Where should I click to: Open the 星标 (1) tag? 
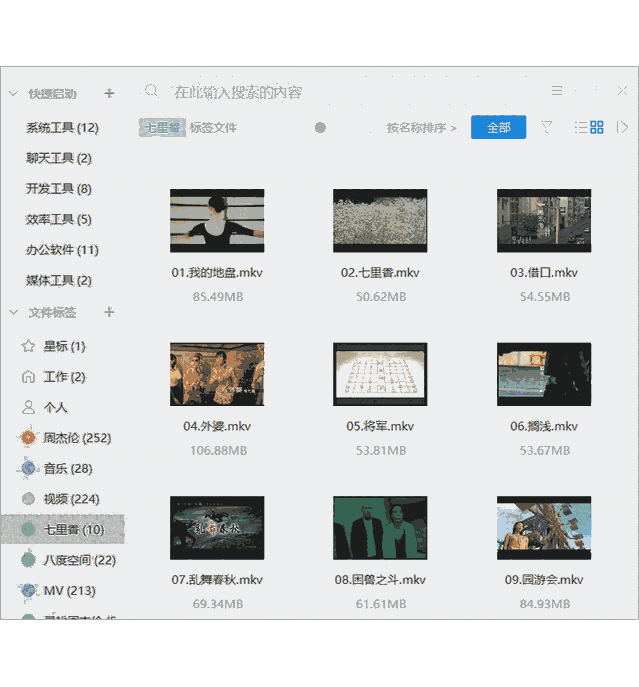tap(65, 346)
